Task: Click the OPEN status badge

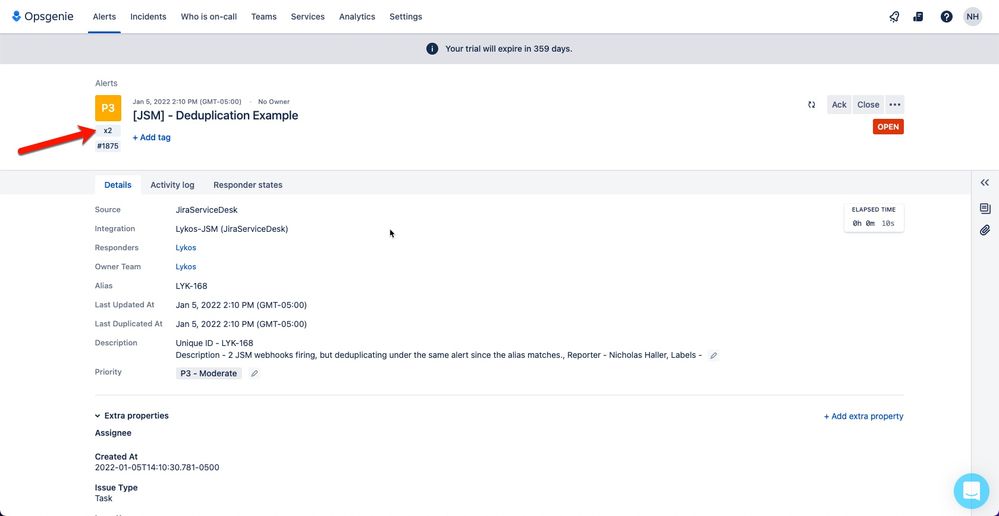Action: (x=888, y=127)
